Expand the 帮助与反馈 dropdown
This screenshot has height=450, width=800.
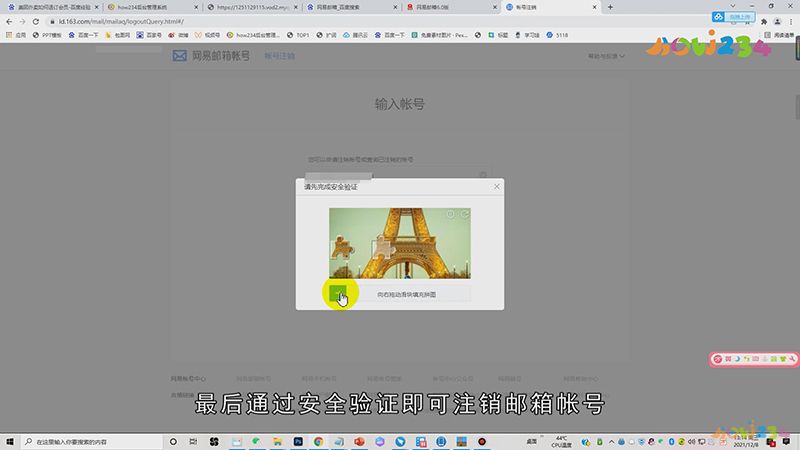[606, 56]
